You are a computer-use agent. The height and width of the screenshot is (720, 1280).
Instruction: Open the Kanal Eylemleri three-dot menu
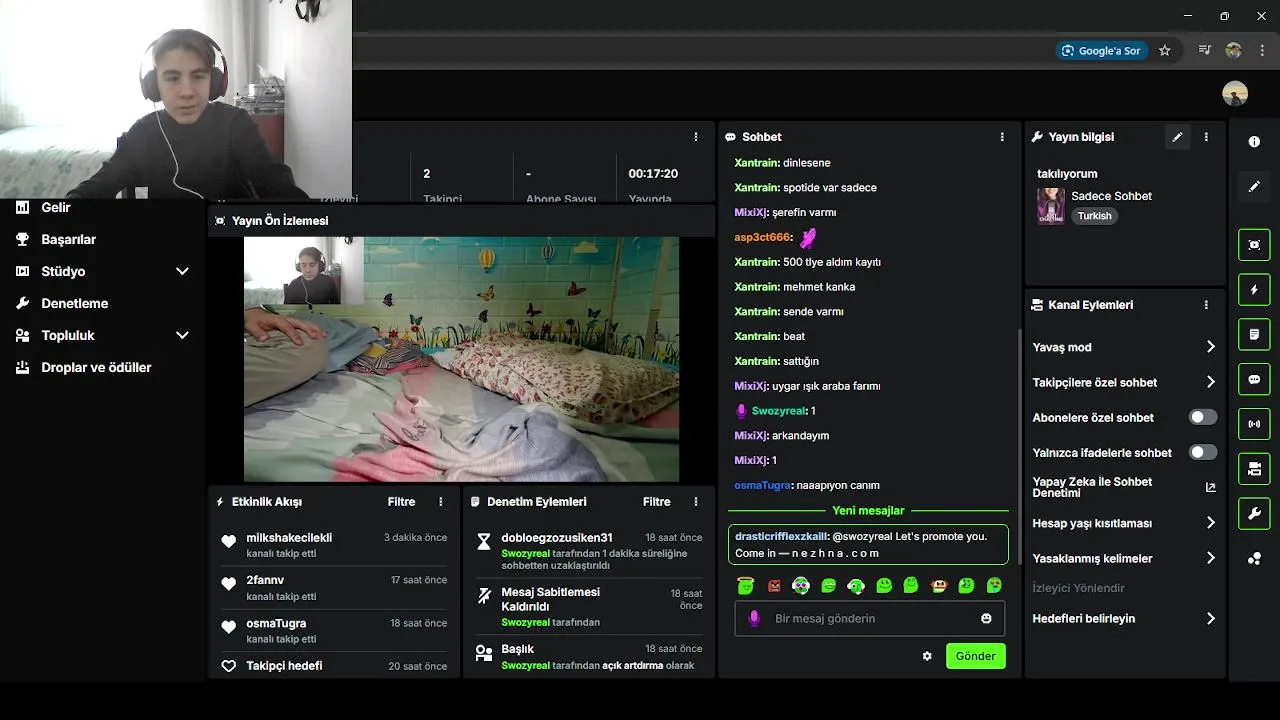1206,305
